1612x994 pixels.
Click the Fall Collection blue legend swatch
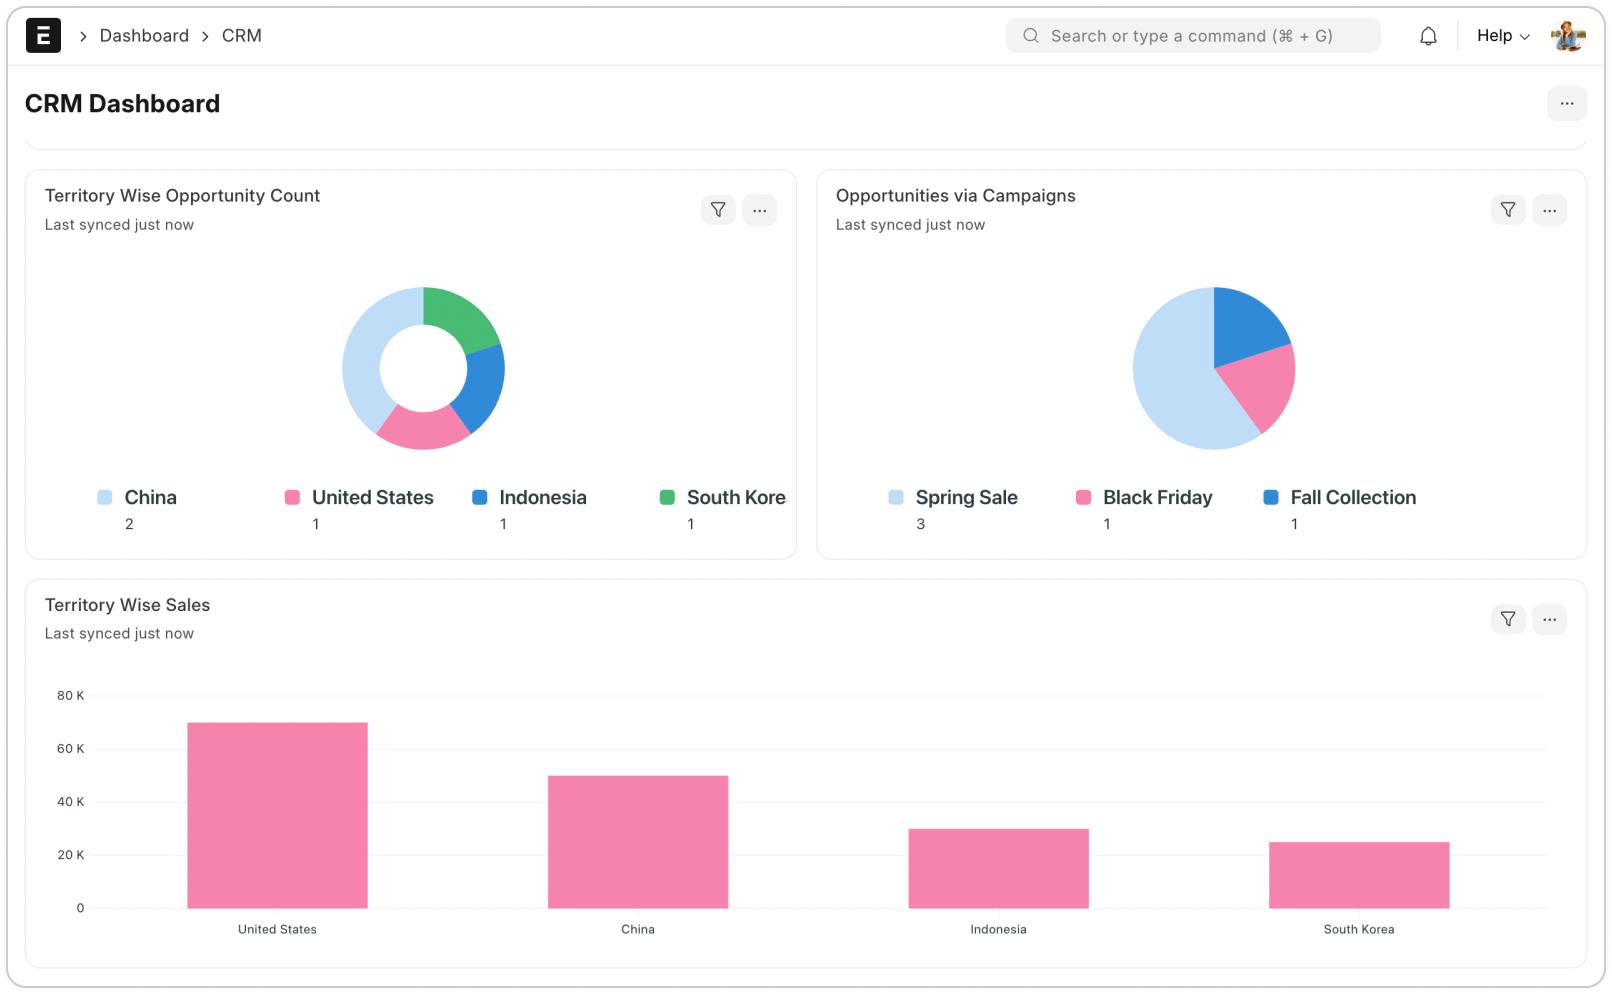click(x=1271, y=498)
